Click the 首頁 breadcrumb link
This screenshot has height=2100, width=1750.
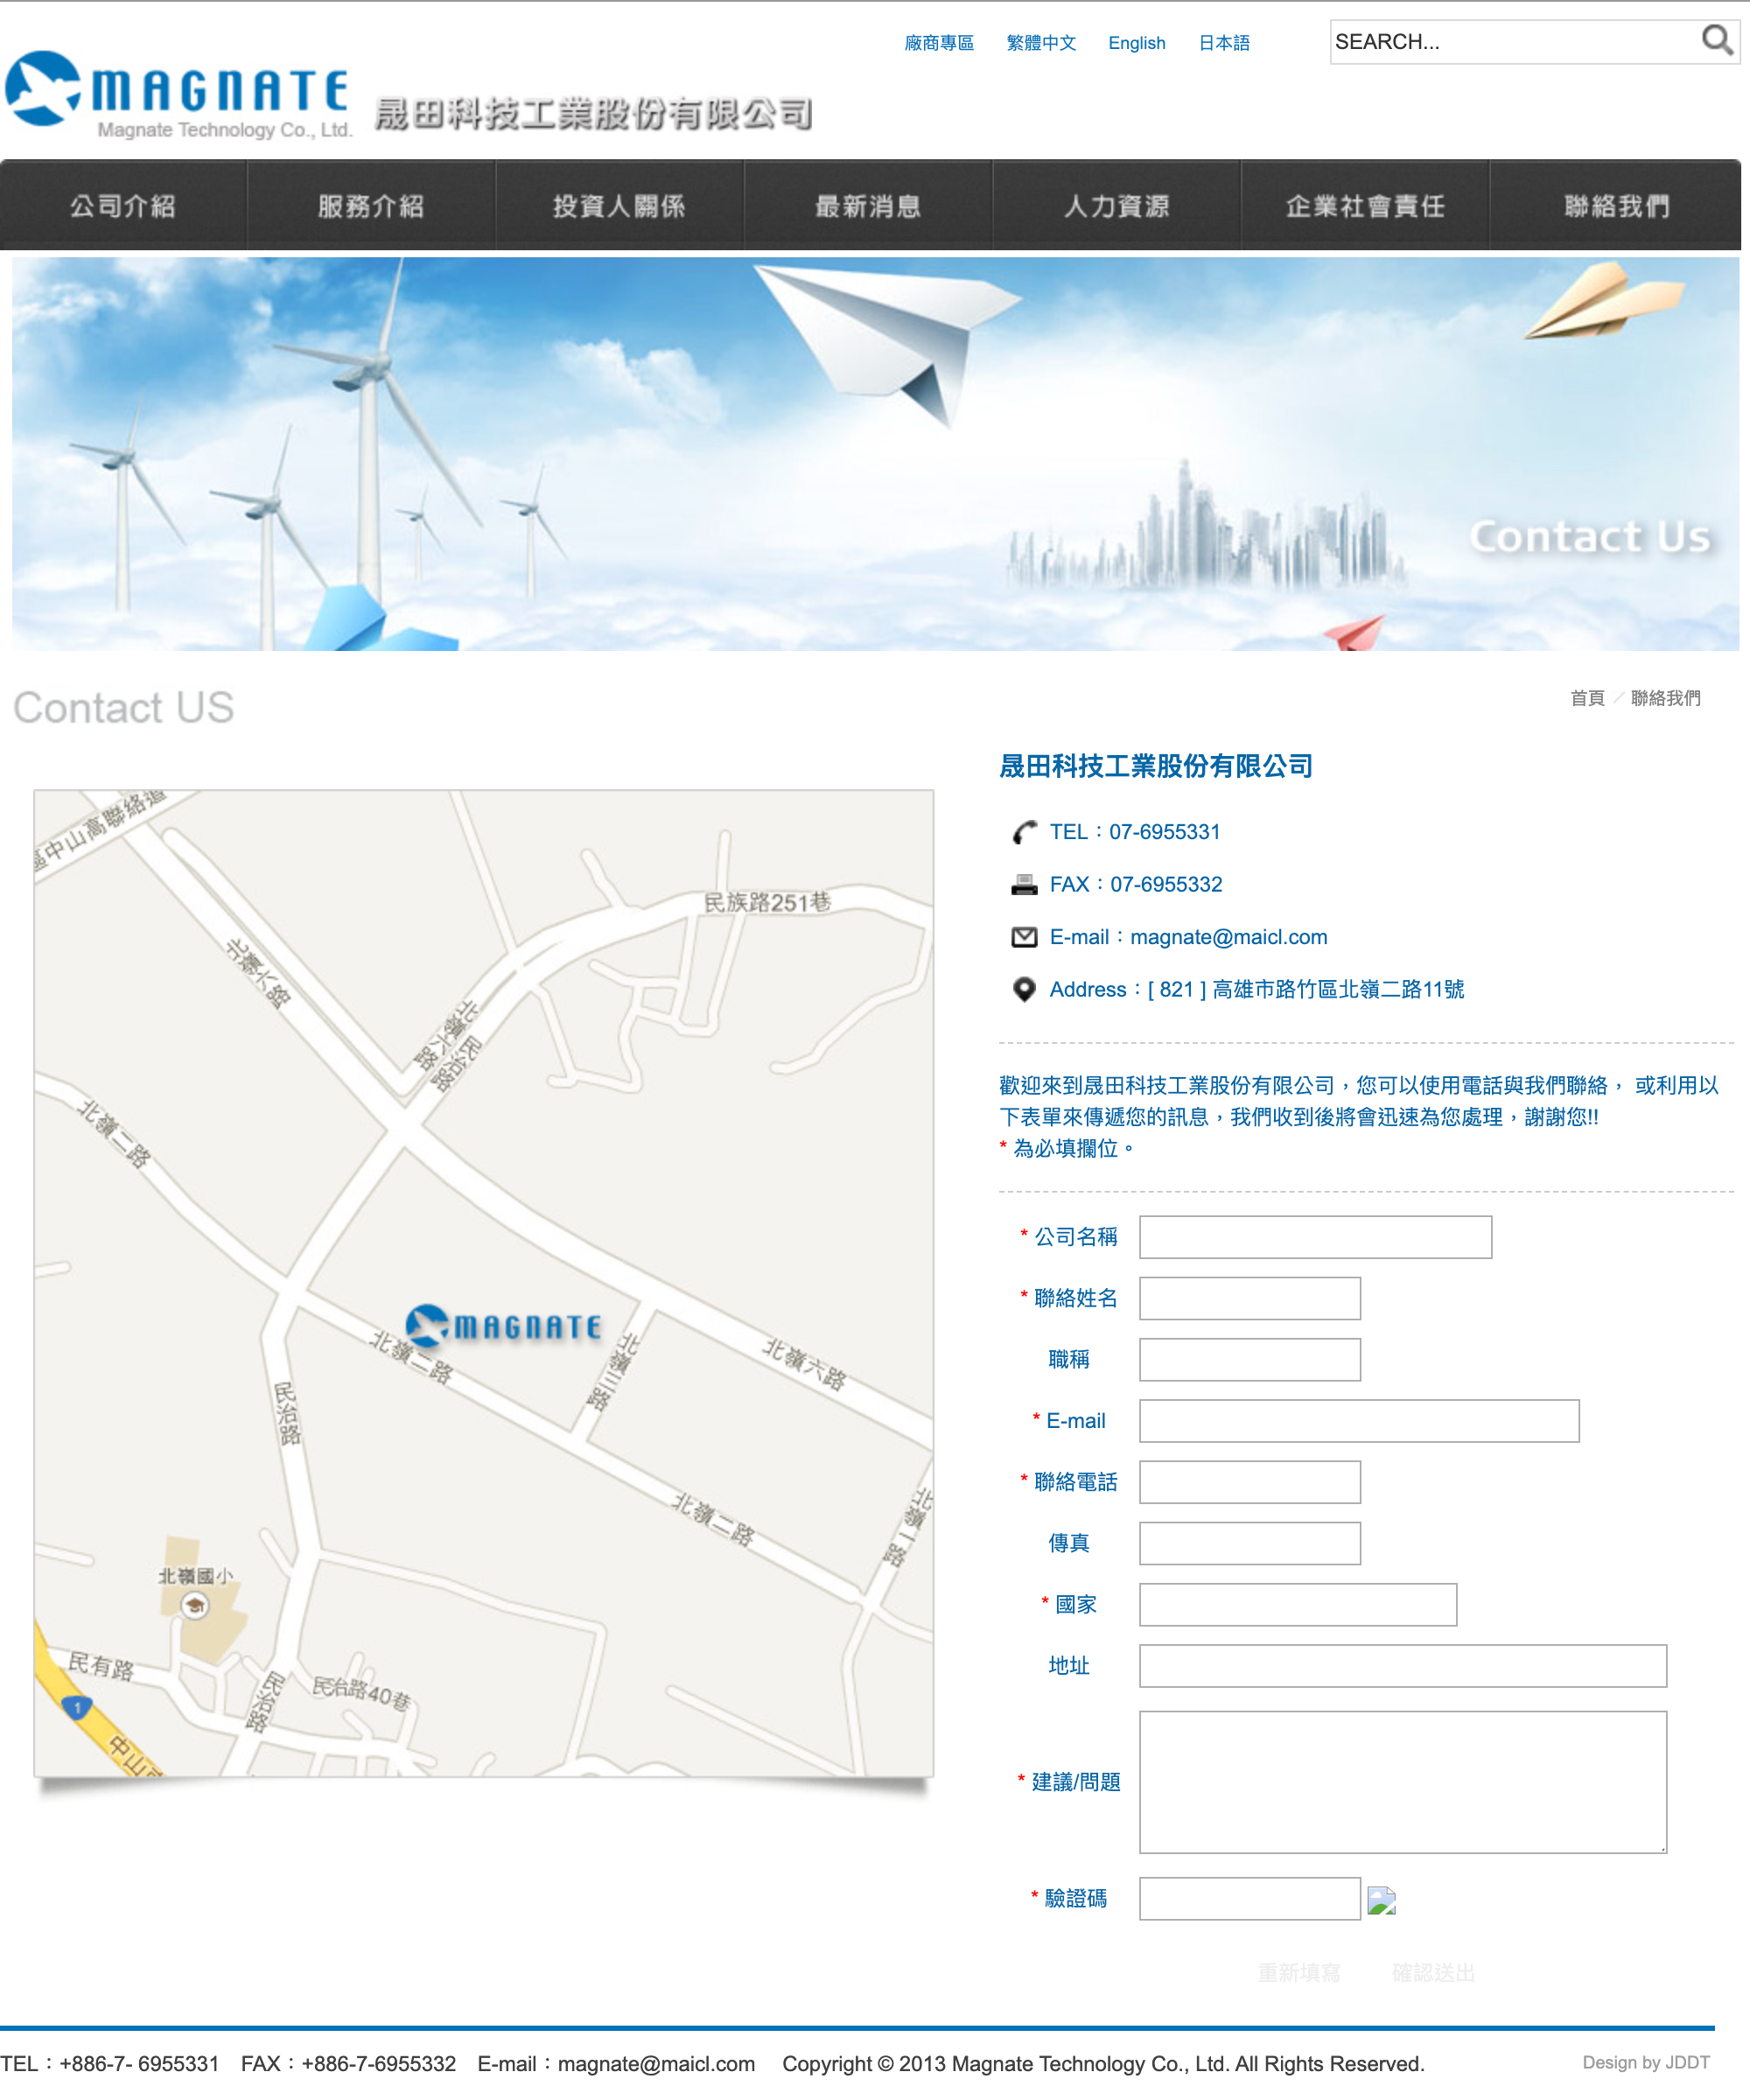click(x=1587, y=698)
